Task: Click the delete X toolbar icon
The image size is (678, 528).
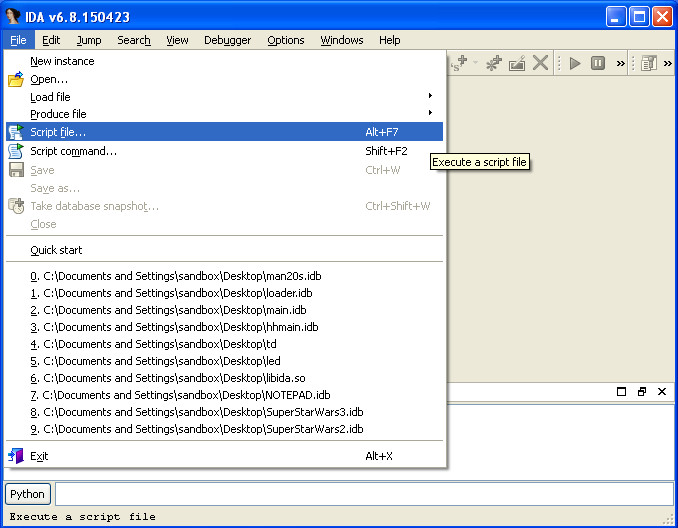Action: [540, 63]
